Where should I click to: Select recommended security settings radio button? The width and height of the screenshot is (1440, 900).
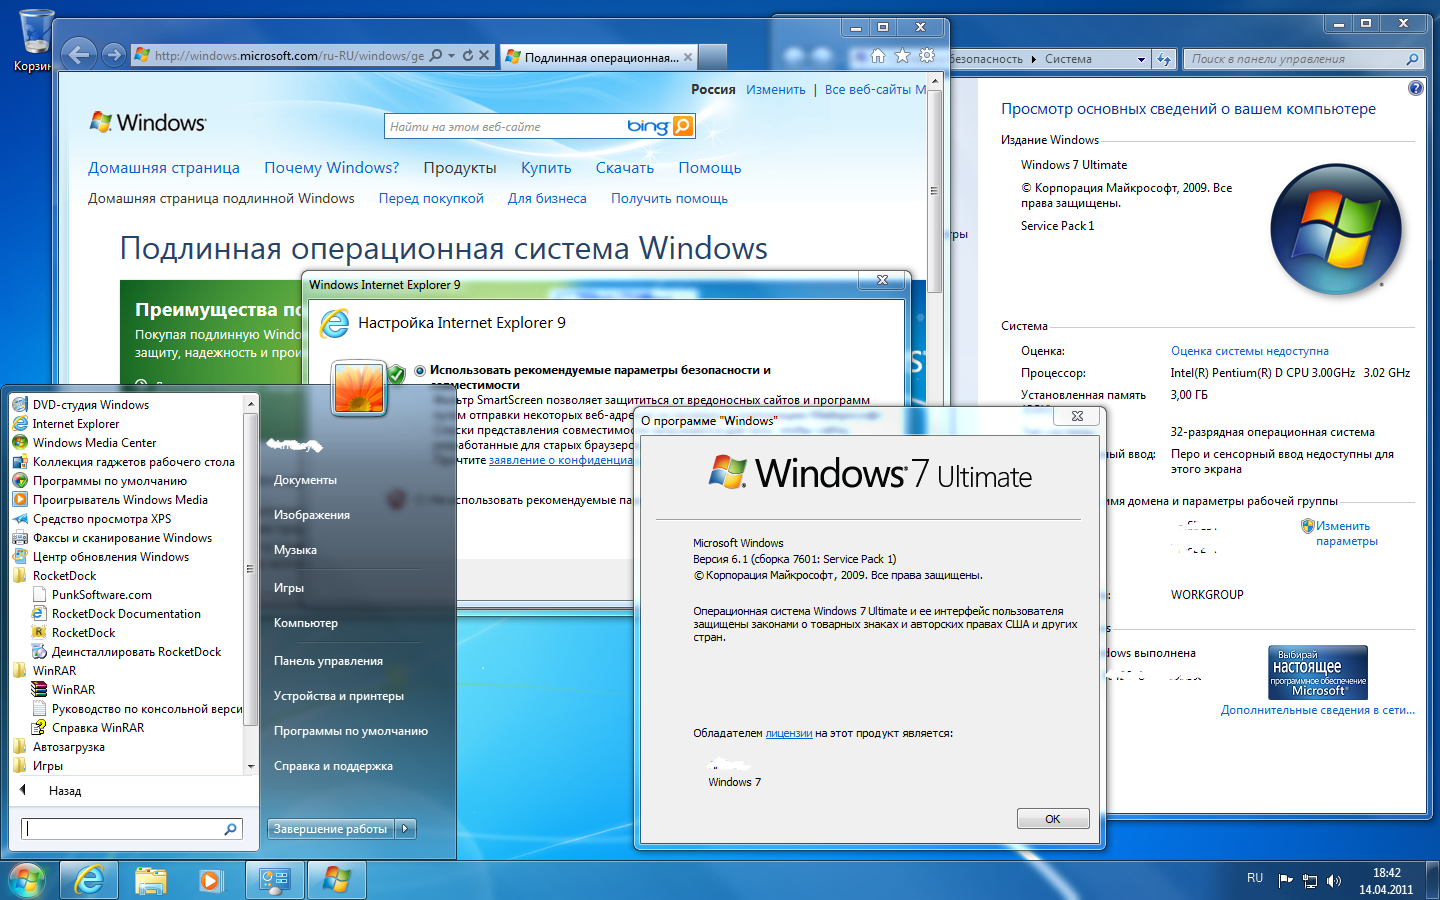coord(420,370)
